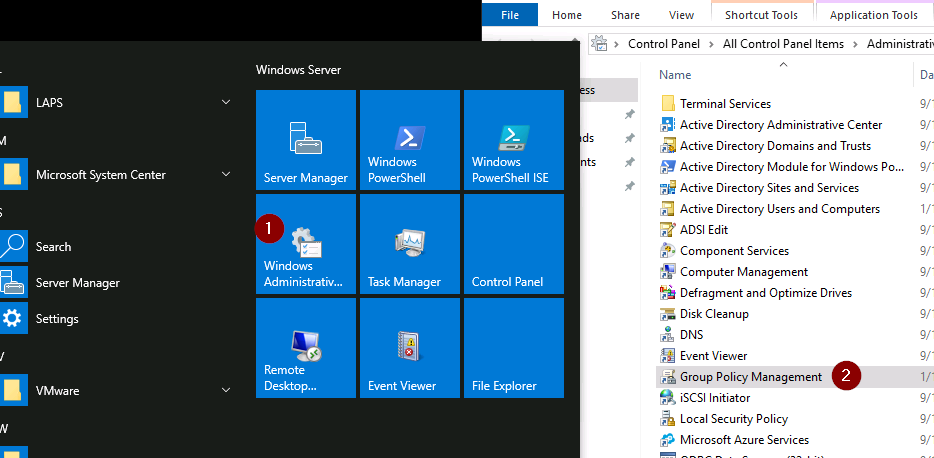Click the Microsoft Azure Services icon
The image size is (934, 458).
point(668,440)
